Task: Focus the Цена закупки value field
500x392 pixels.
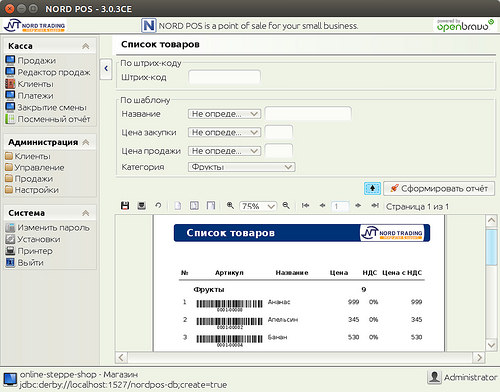Action: click(x=279, y=132)
